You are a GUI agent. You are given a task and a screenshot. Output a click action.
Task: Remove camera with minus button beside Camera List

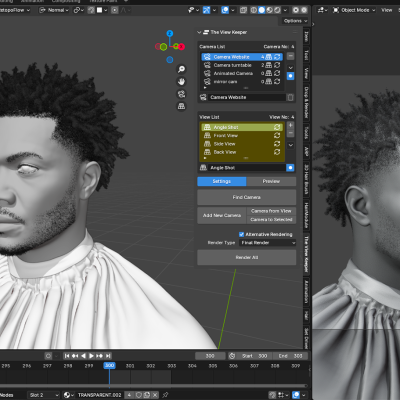291,56
